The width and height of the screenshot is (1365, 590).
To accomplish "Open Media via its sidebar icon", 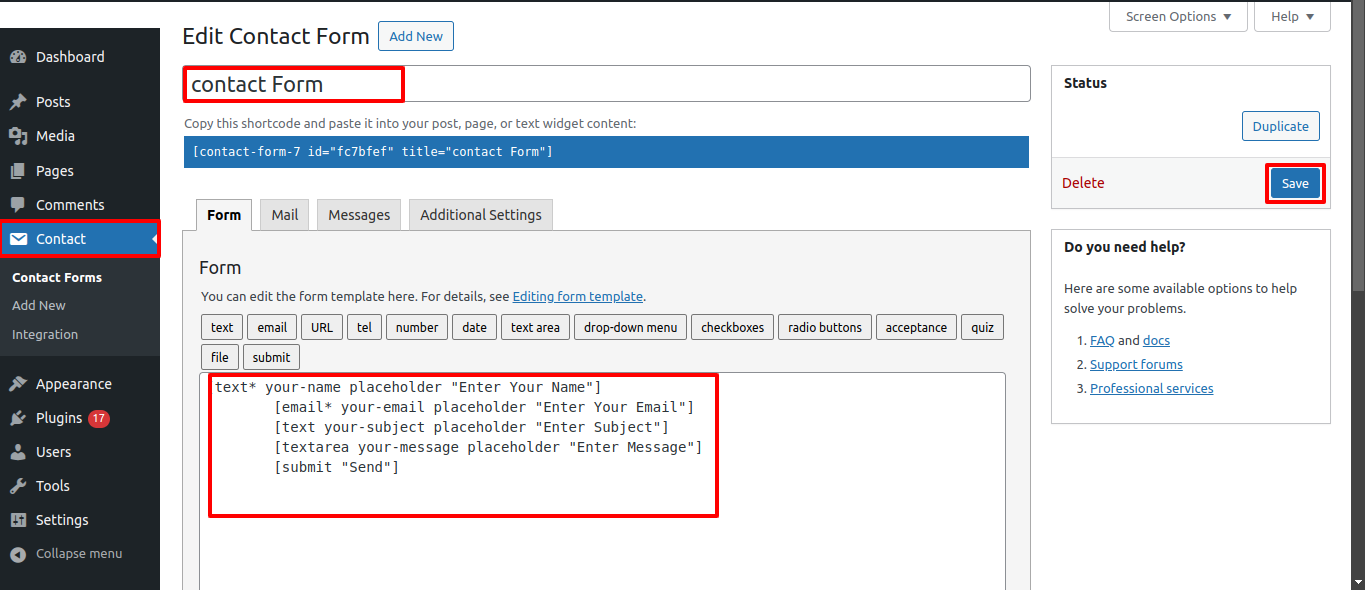I will pyautogui.click(x=18, y=136).
